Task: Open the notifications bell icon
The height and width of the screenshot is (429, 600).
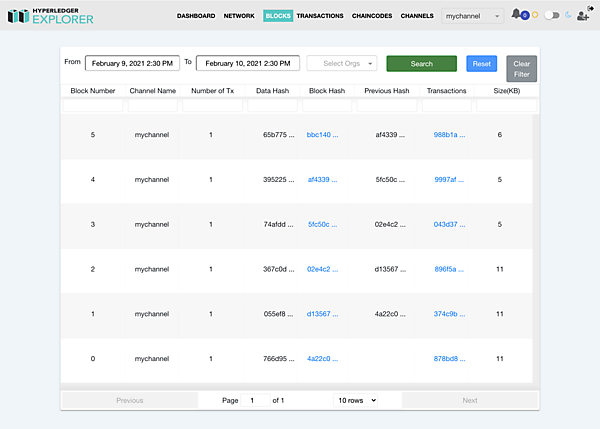Action: 516,15
